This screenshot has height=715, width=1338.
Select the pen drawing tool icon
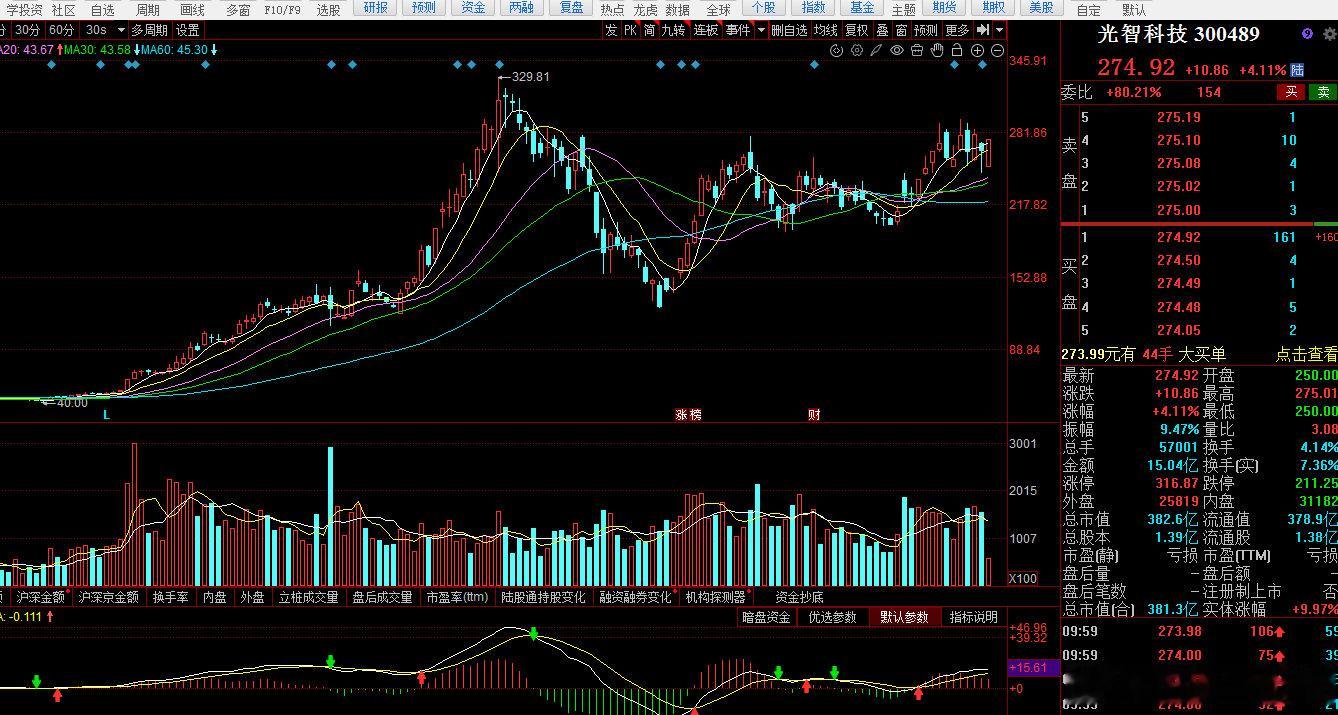(x=877, y=50)
